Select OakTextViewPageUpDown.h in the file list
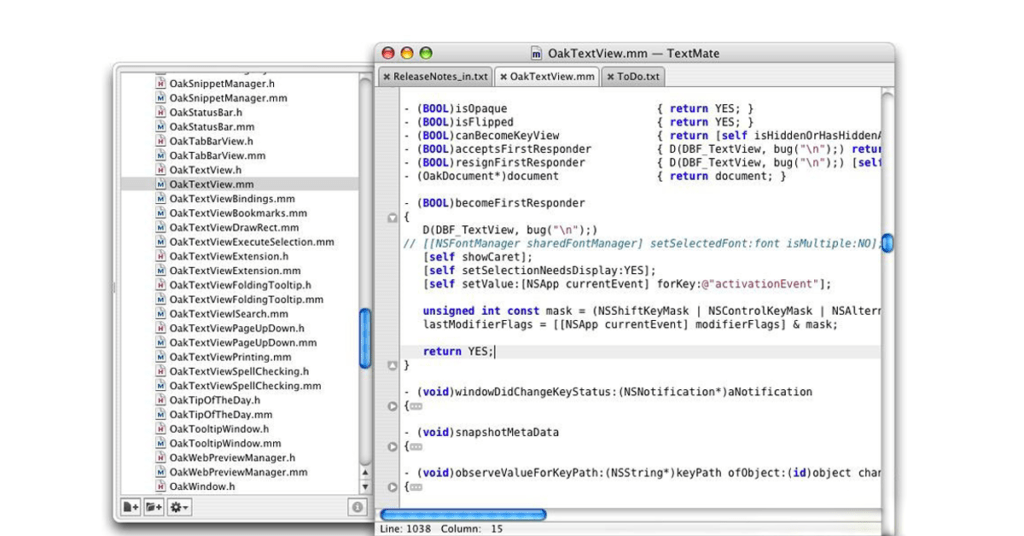1024x536 pixels. (239, 328)
